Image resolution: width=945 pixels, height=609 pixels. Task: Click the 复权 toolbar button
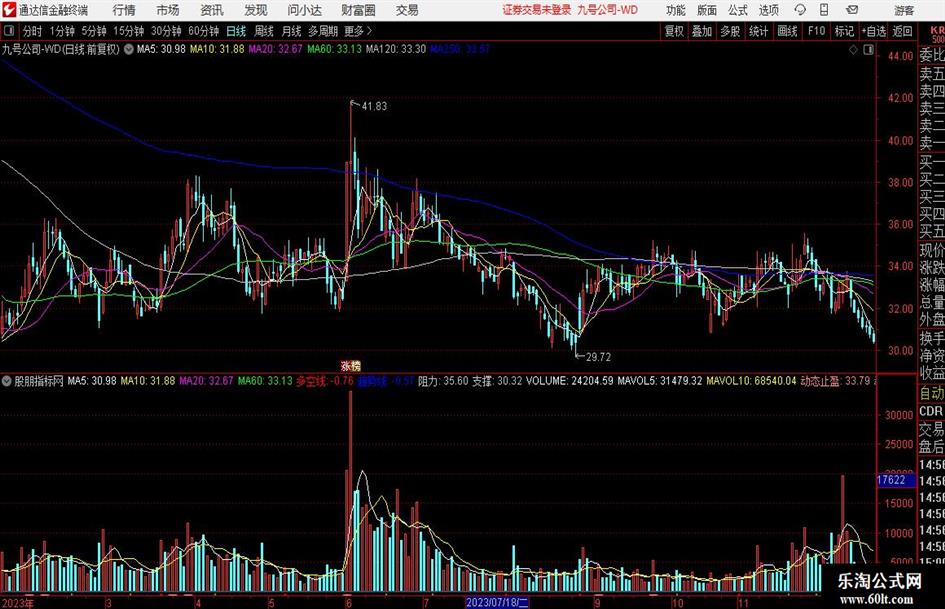click(x=674, y=31)
